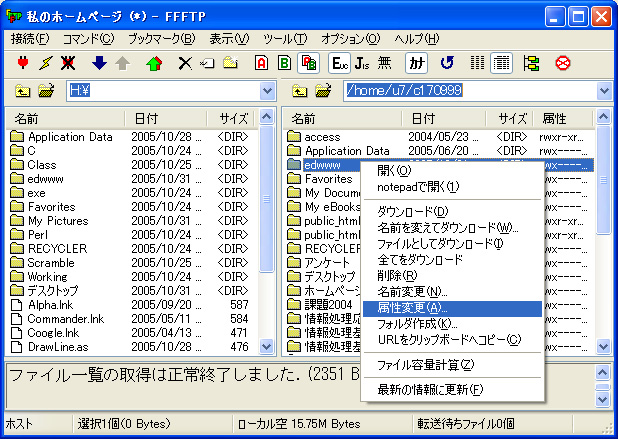
Task: Toggle JIS kanji code conversion
Action: (362, 63)
